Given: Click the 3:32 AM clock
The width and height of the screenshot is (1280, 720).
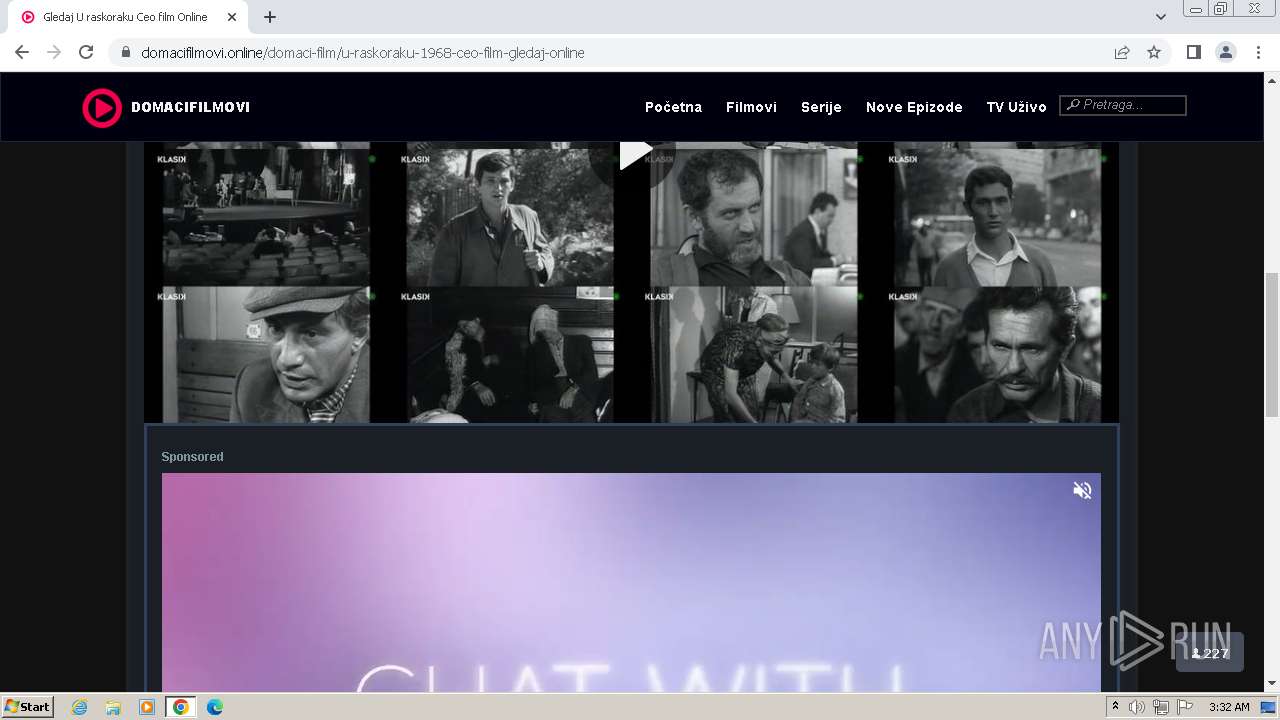Looking at the screenshot, I should click(1229, 707).
